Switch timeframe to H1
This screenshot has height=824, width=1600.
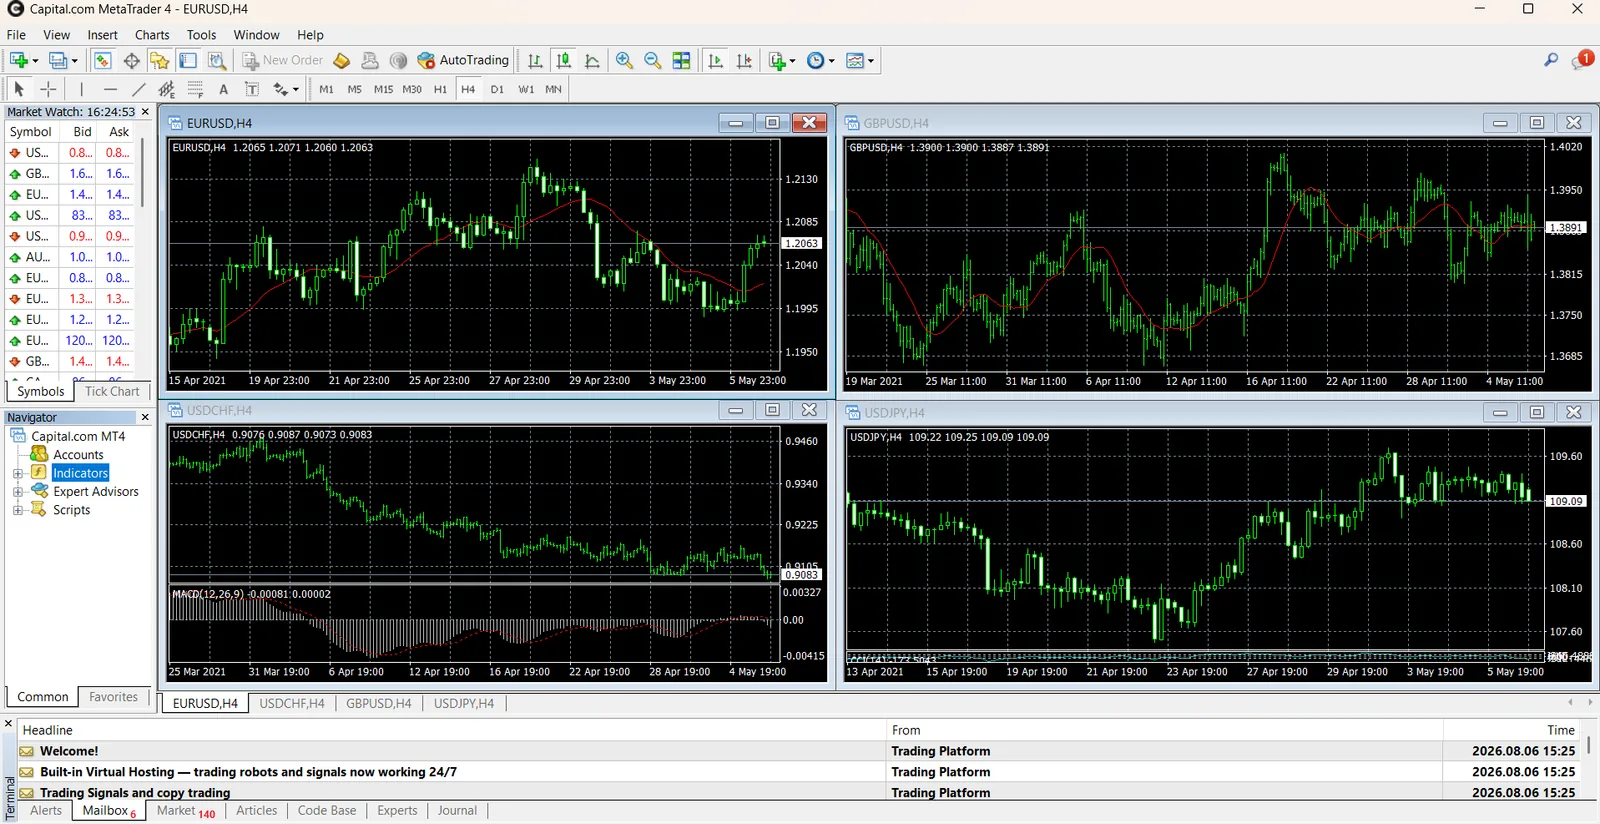[440, 89]
